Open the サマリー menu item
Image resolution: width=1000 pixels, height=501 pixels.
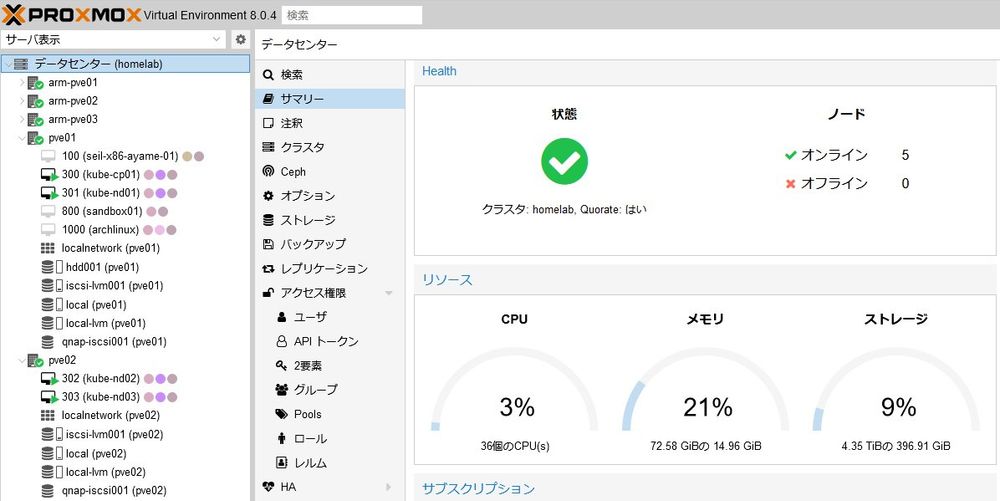330,99
